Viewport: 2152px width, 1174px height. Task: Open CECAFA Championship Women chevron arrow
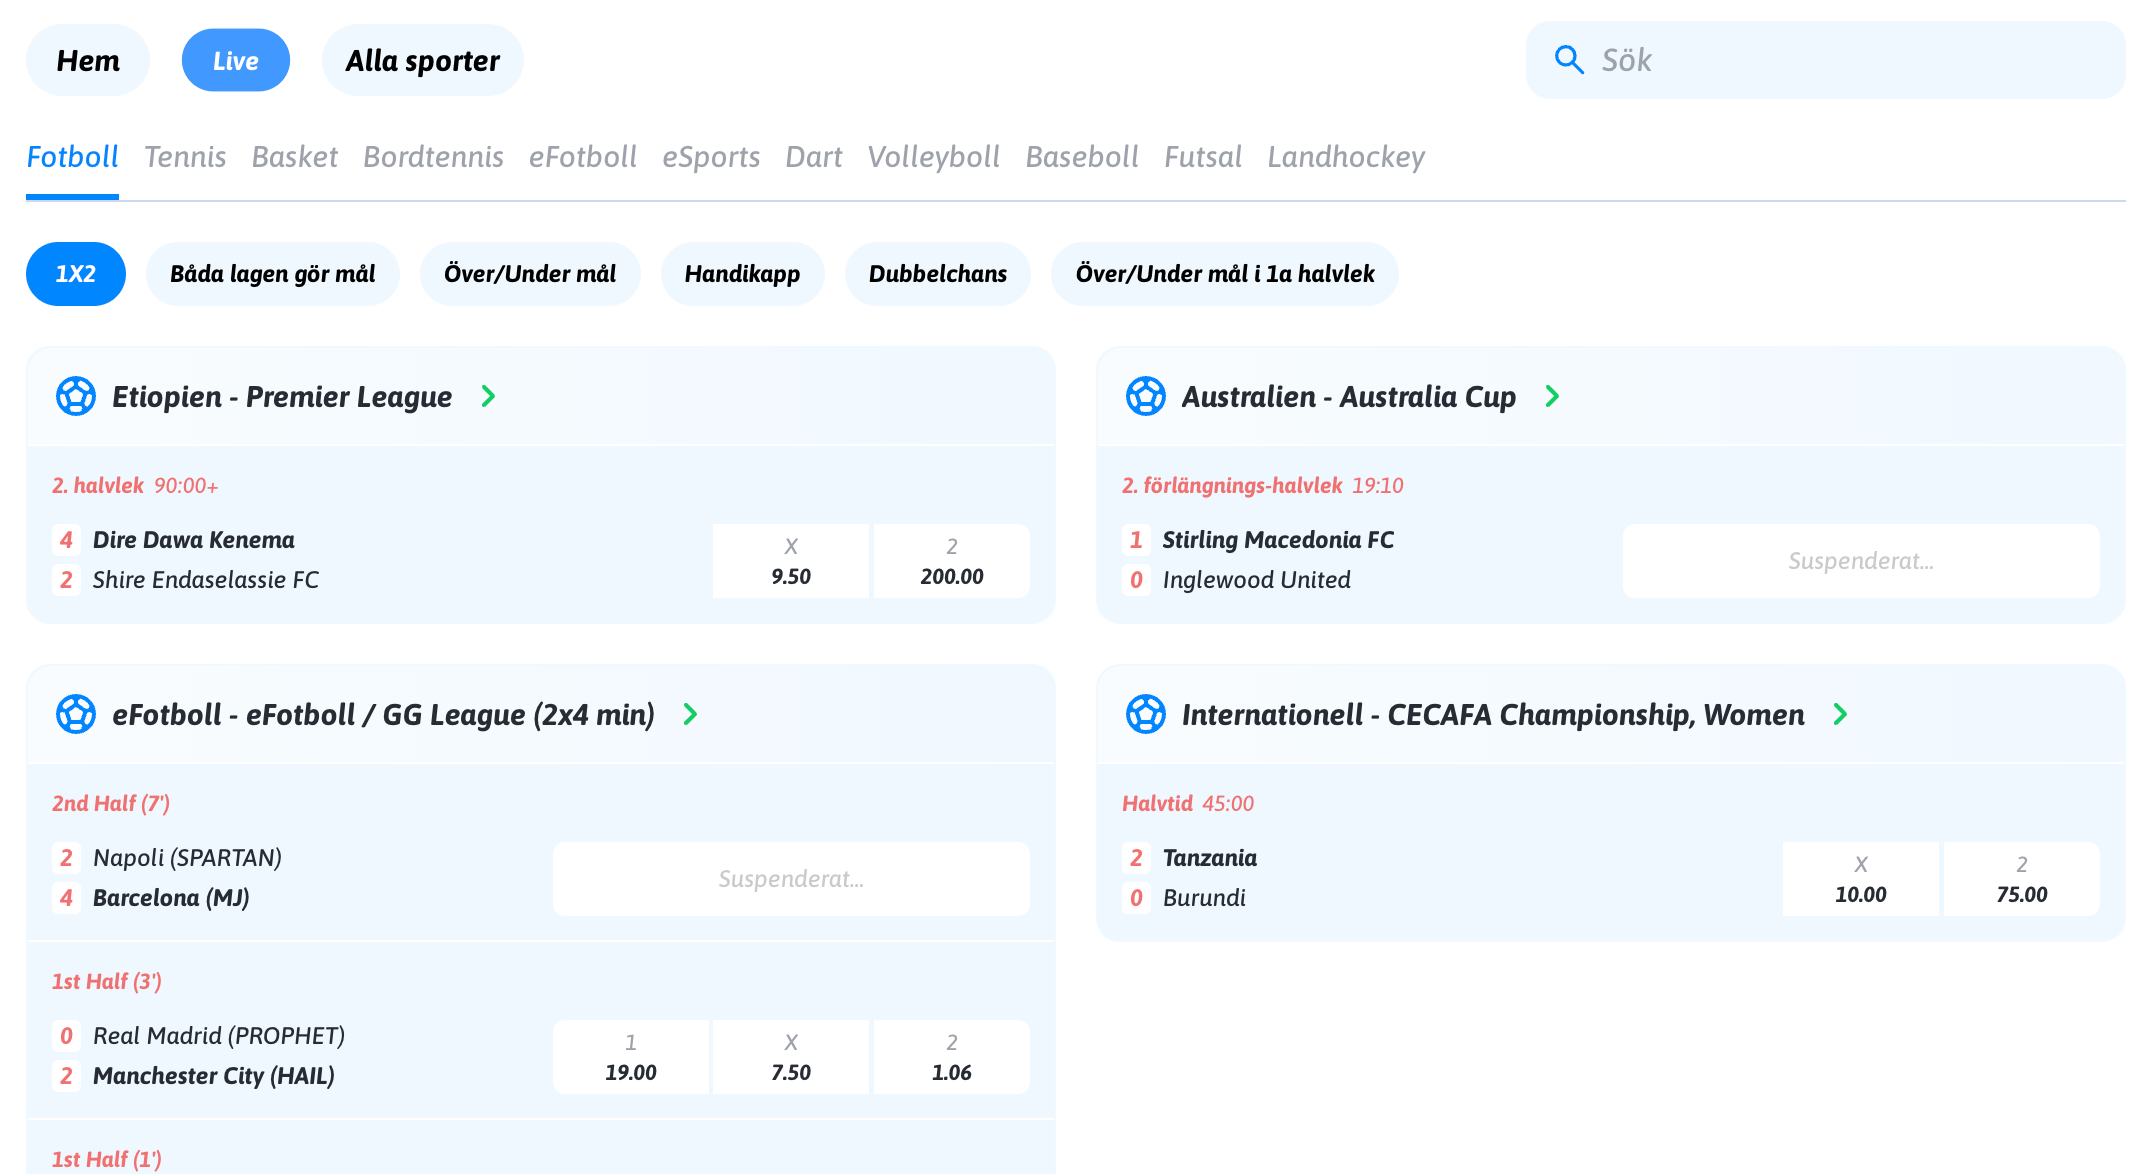click(x=1840, y=714)
